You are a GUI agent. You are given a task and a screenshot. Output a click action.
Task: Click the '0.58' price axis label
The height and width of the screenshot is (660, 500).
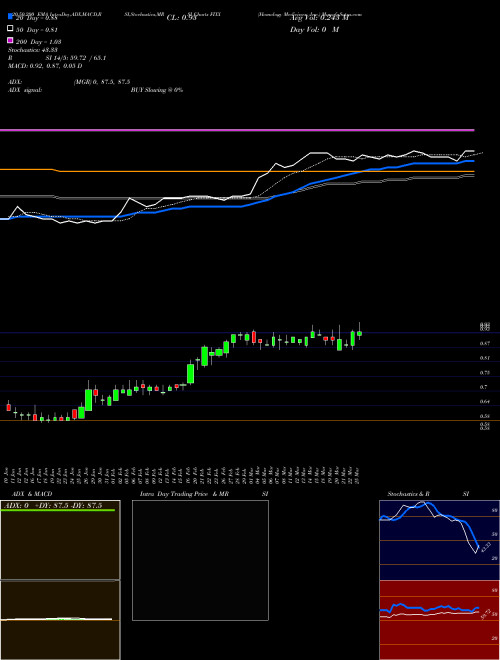tap(484, 416)
